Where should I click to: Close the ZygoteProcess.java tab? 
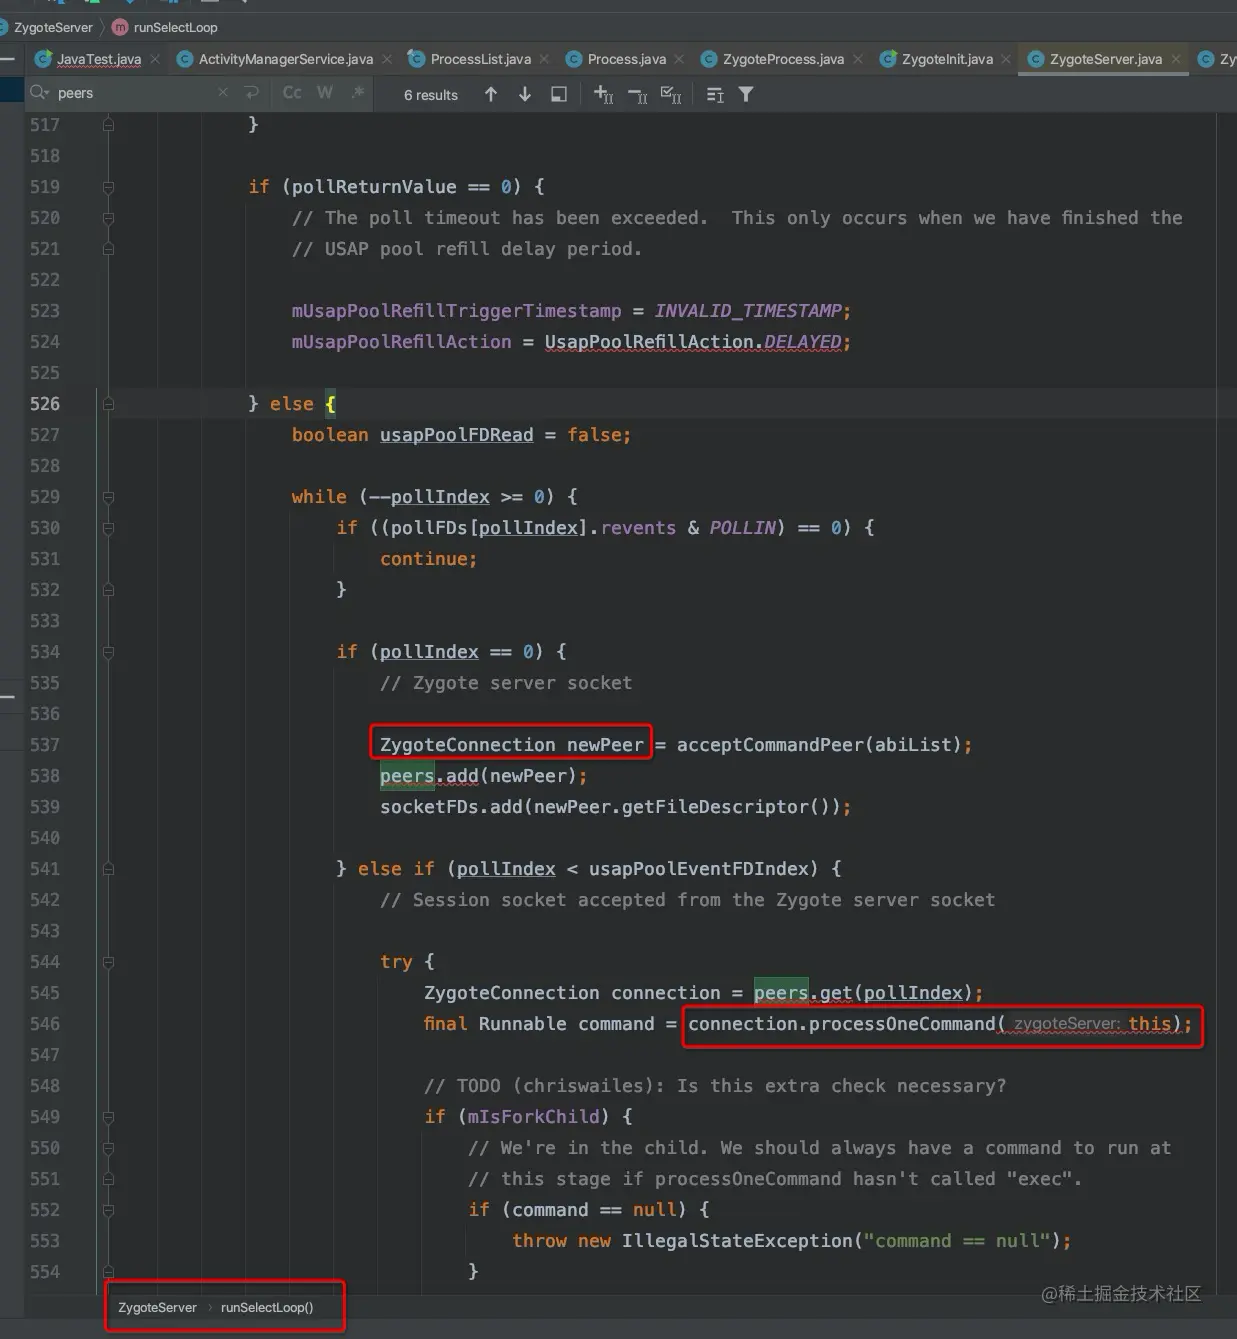click(858, 59)
